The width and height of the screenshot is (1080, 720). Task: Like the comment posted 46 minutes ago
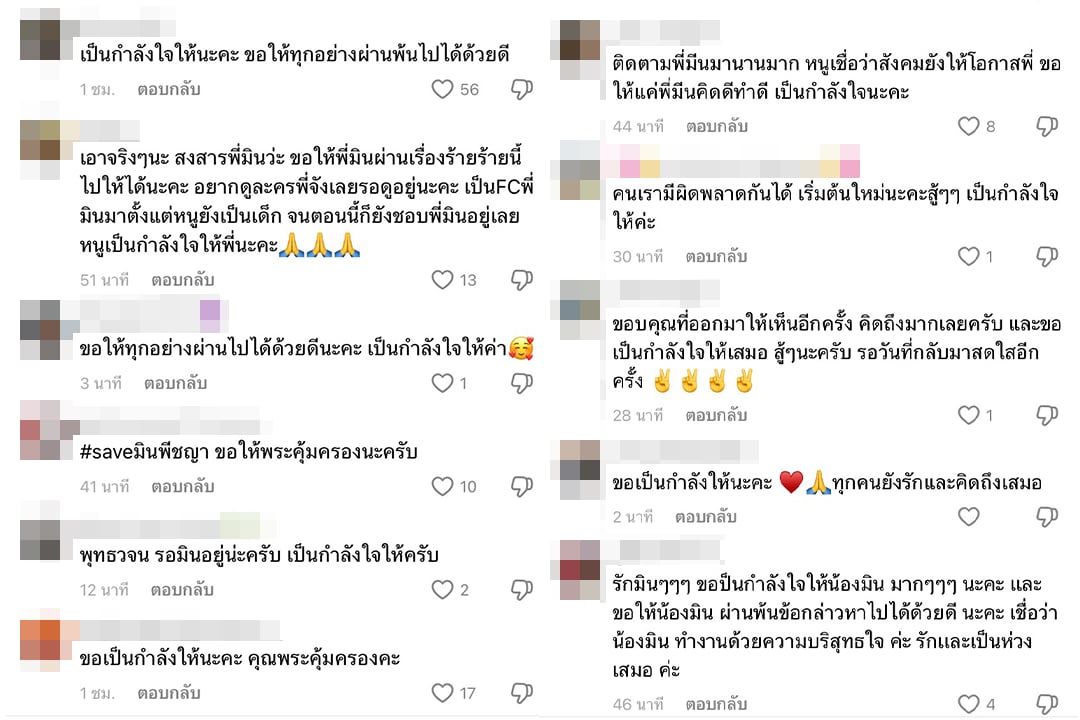tap(968, 703)
